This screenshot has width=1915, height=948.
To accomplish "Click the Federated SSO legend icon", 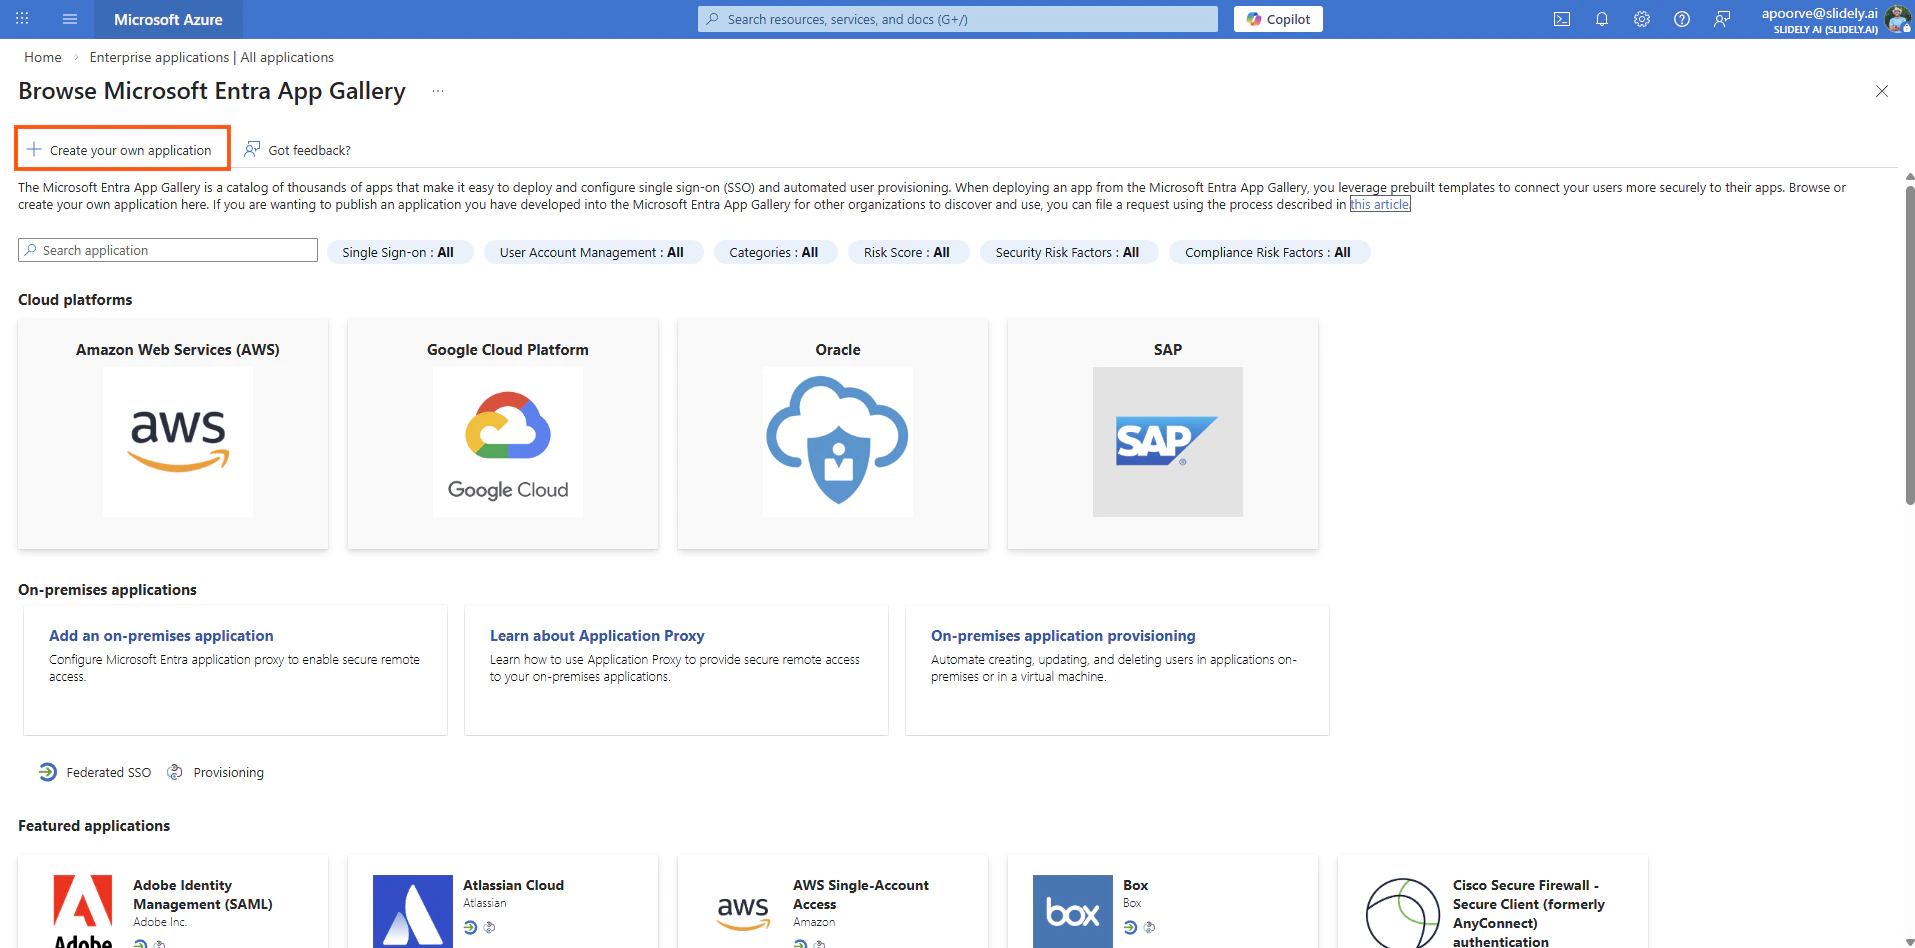I will 47,772.
